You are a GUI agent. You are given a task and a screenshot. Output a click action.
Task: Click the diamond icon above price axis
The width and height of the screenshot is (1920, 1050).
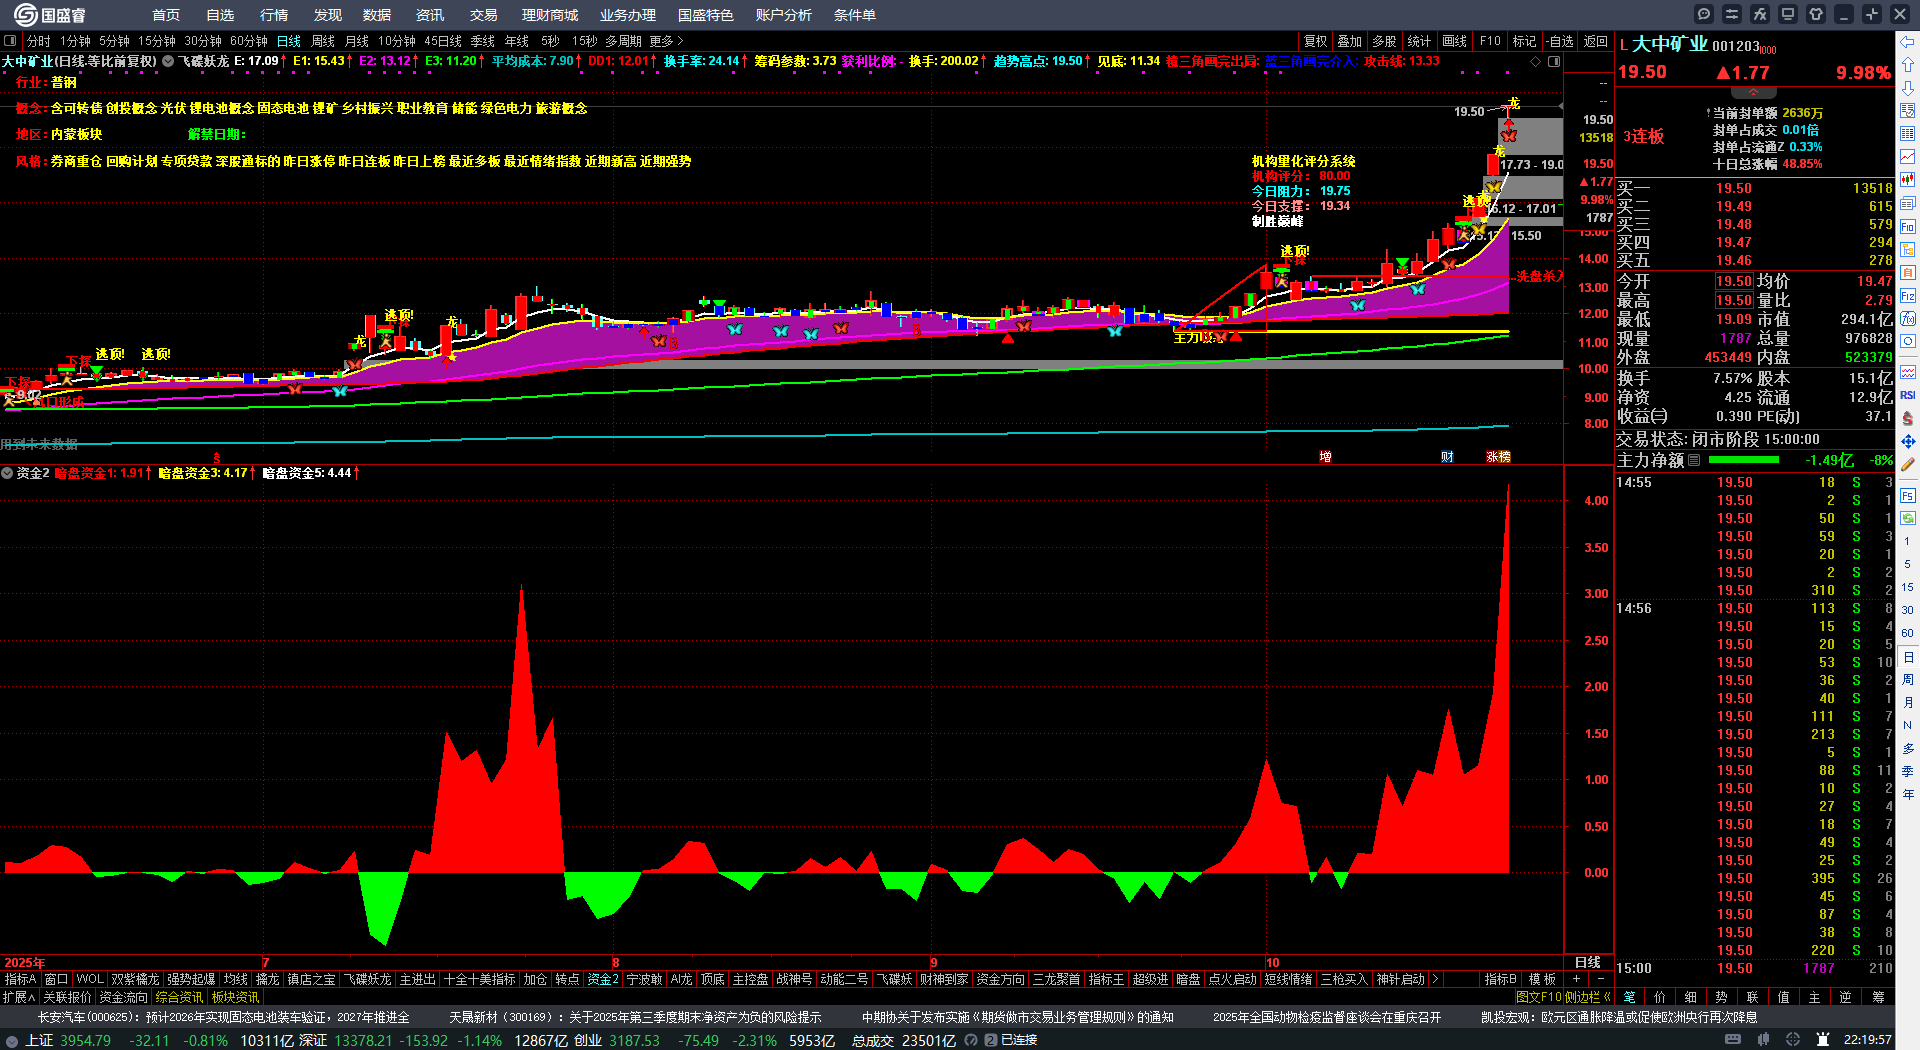point(1536,61)
